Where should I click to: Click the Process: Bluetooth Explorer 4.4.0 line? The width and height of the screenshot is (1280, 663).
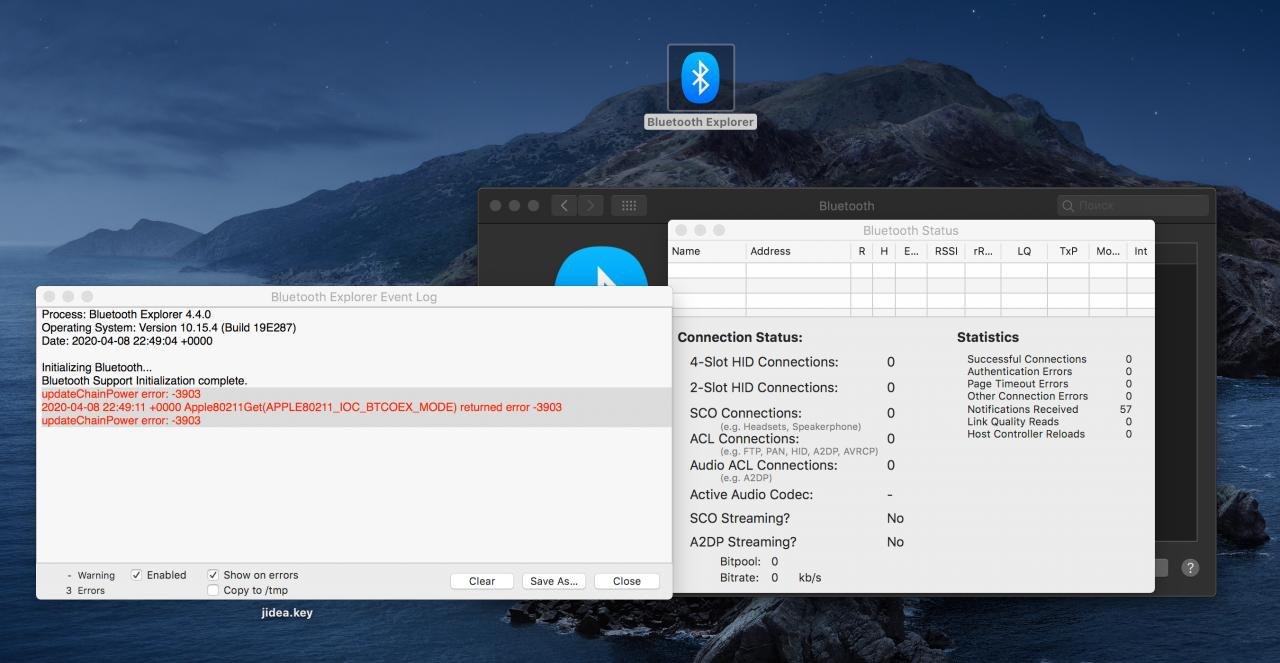[x=126, y=314]
